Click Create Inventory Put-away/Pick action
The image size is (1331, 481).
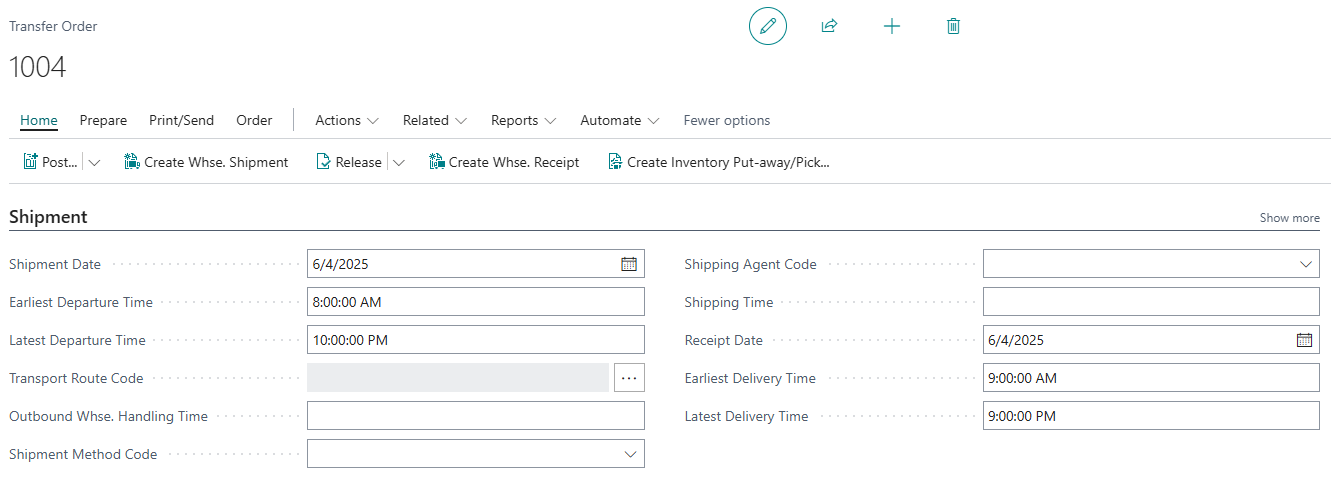coord(719,162)
